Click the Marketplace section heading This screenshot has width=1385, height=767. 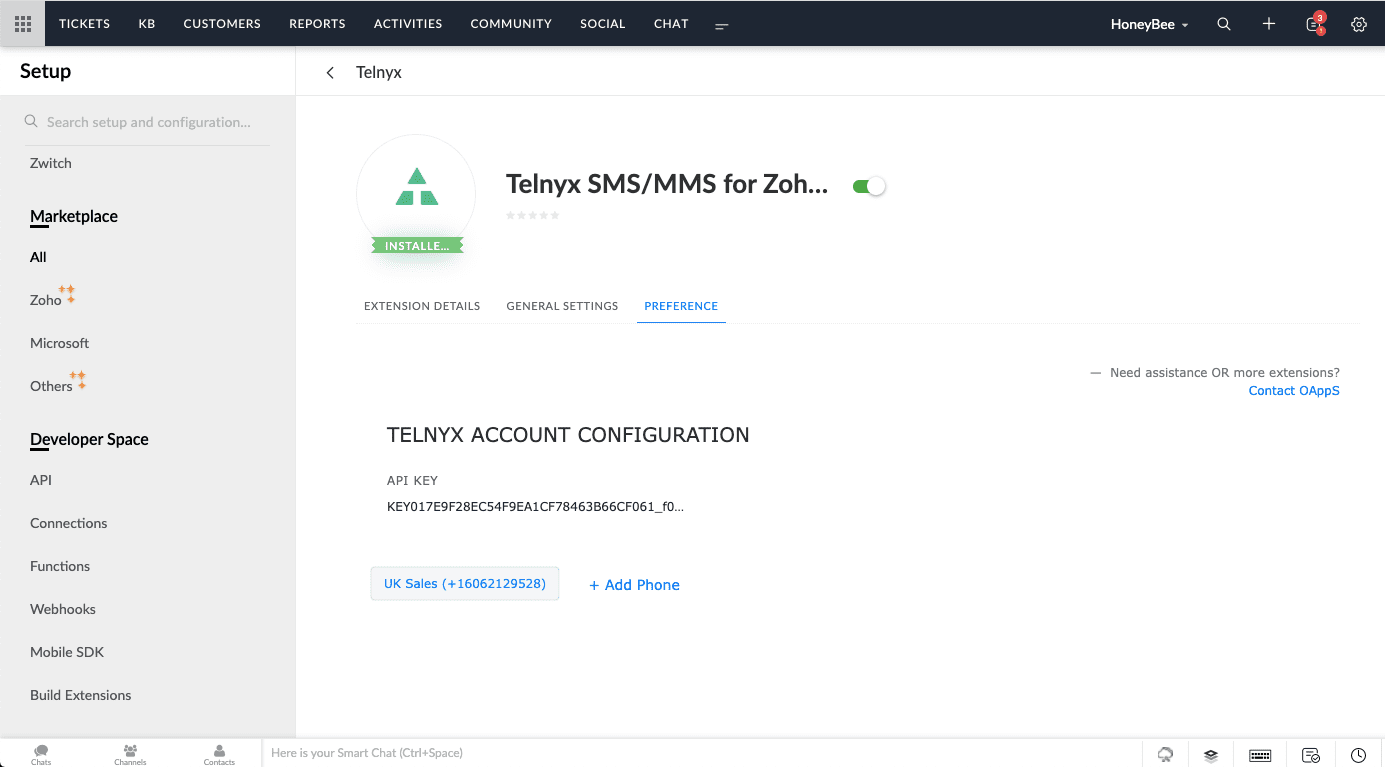point(74,216)
